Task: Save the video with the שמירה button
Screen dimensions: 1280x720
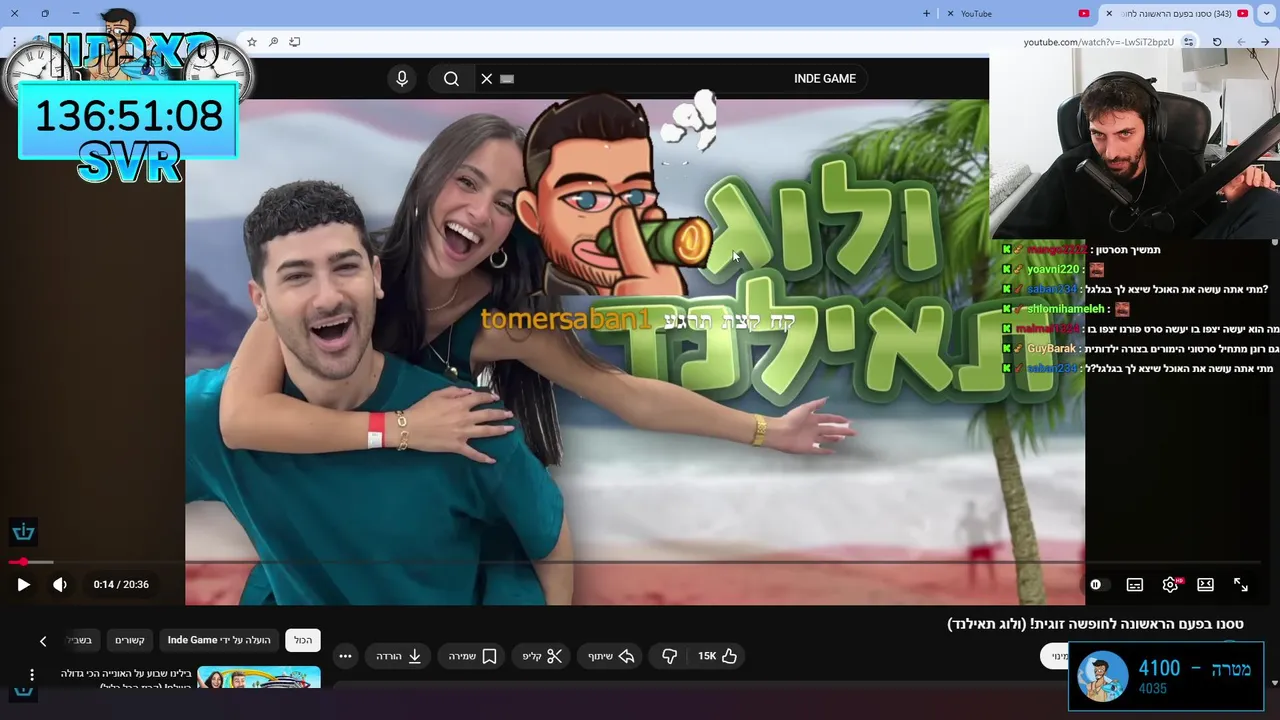Action: 473,656
